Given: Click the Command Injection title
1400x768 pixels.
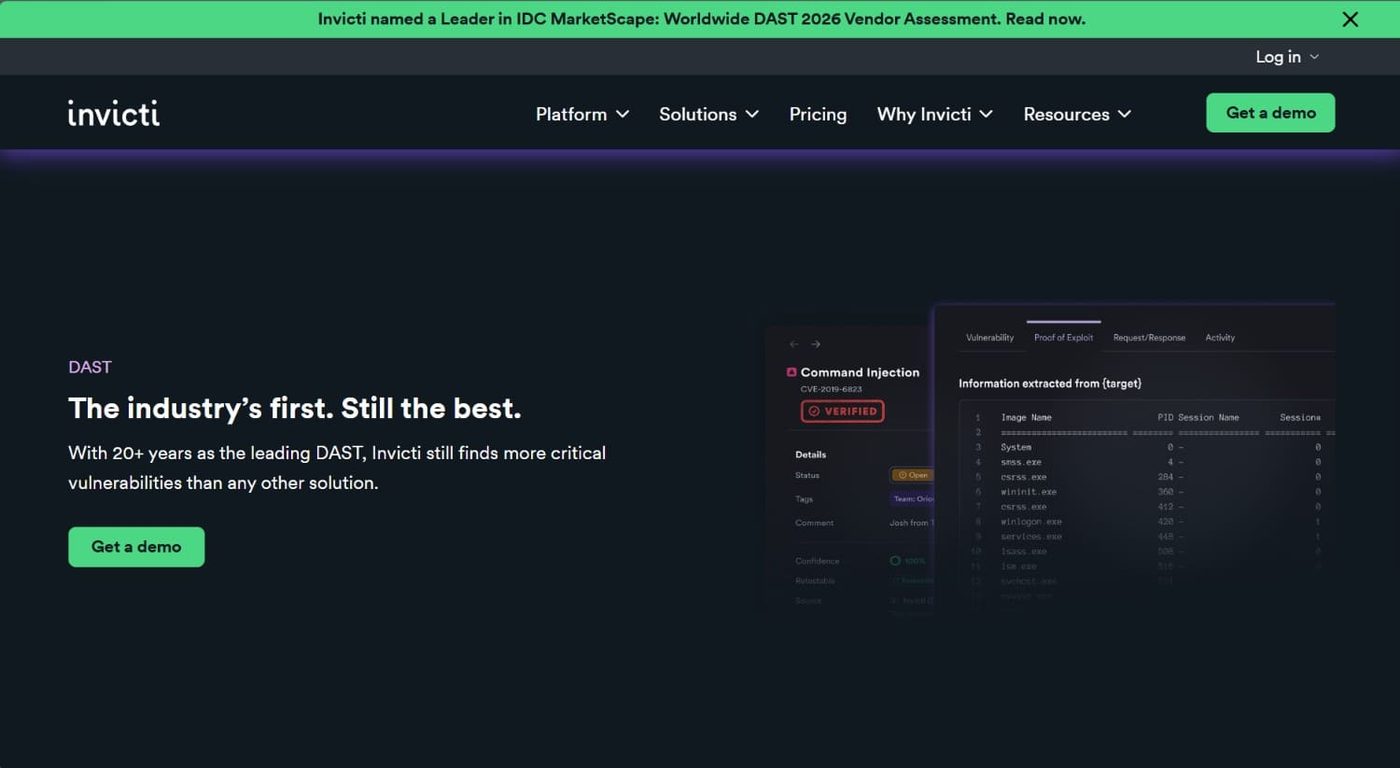Looking at the screenshot, I should point(860,372).
